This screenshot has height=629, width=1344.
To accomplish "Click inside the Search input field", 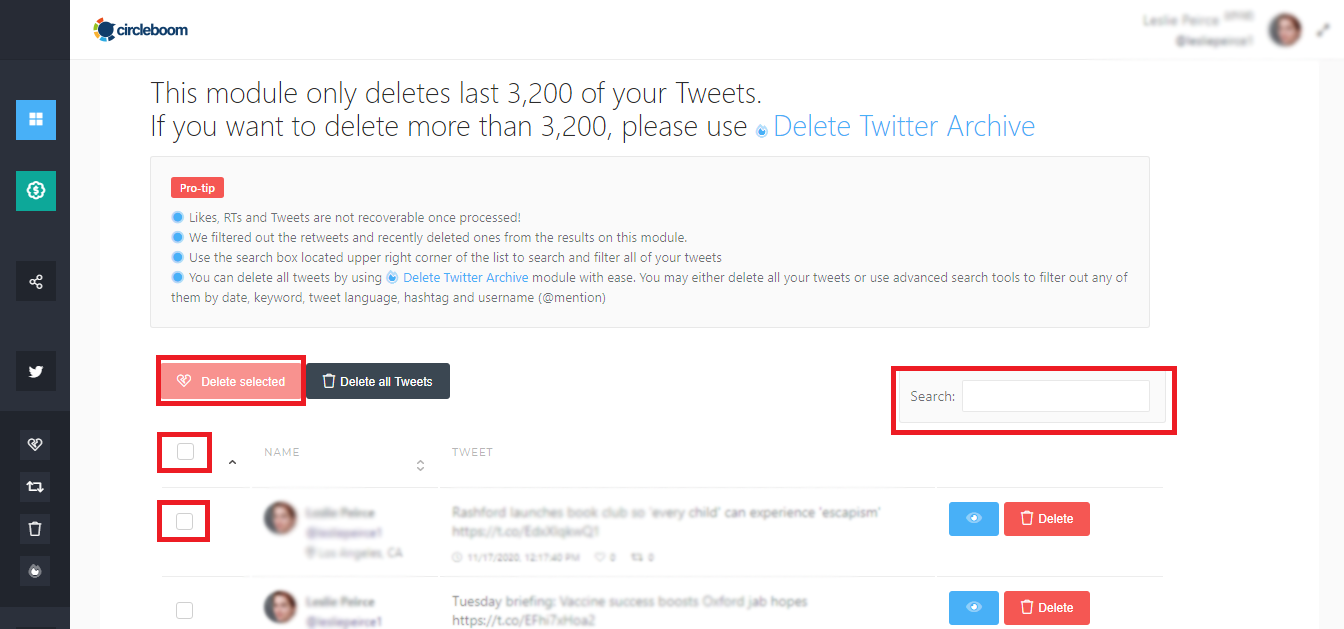I will [1055, 396].
